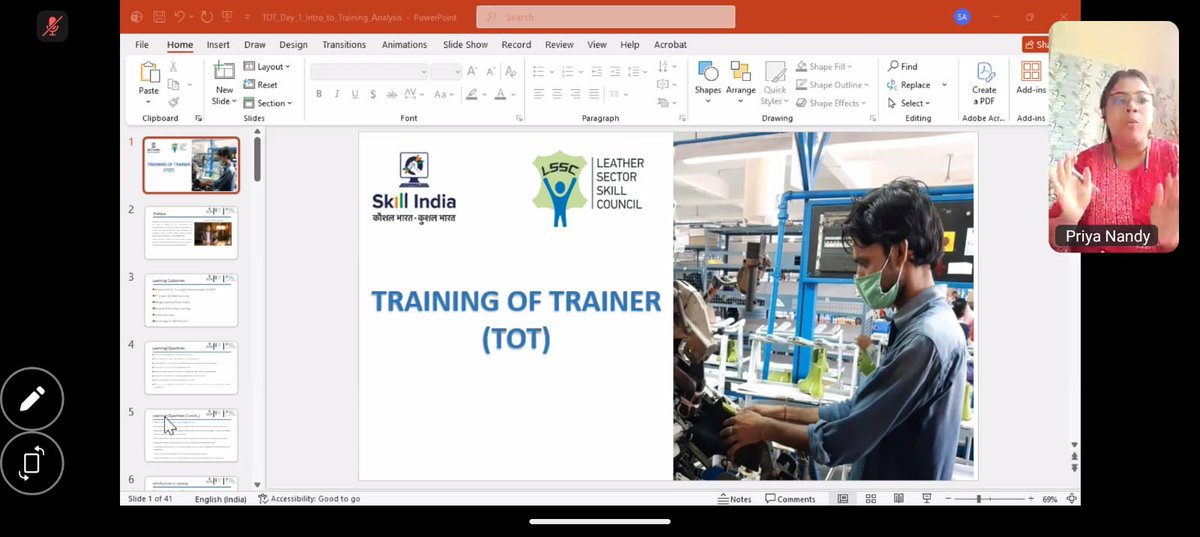Apply text shadow formatting

tap(373, 94)
